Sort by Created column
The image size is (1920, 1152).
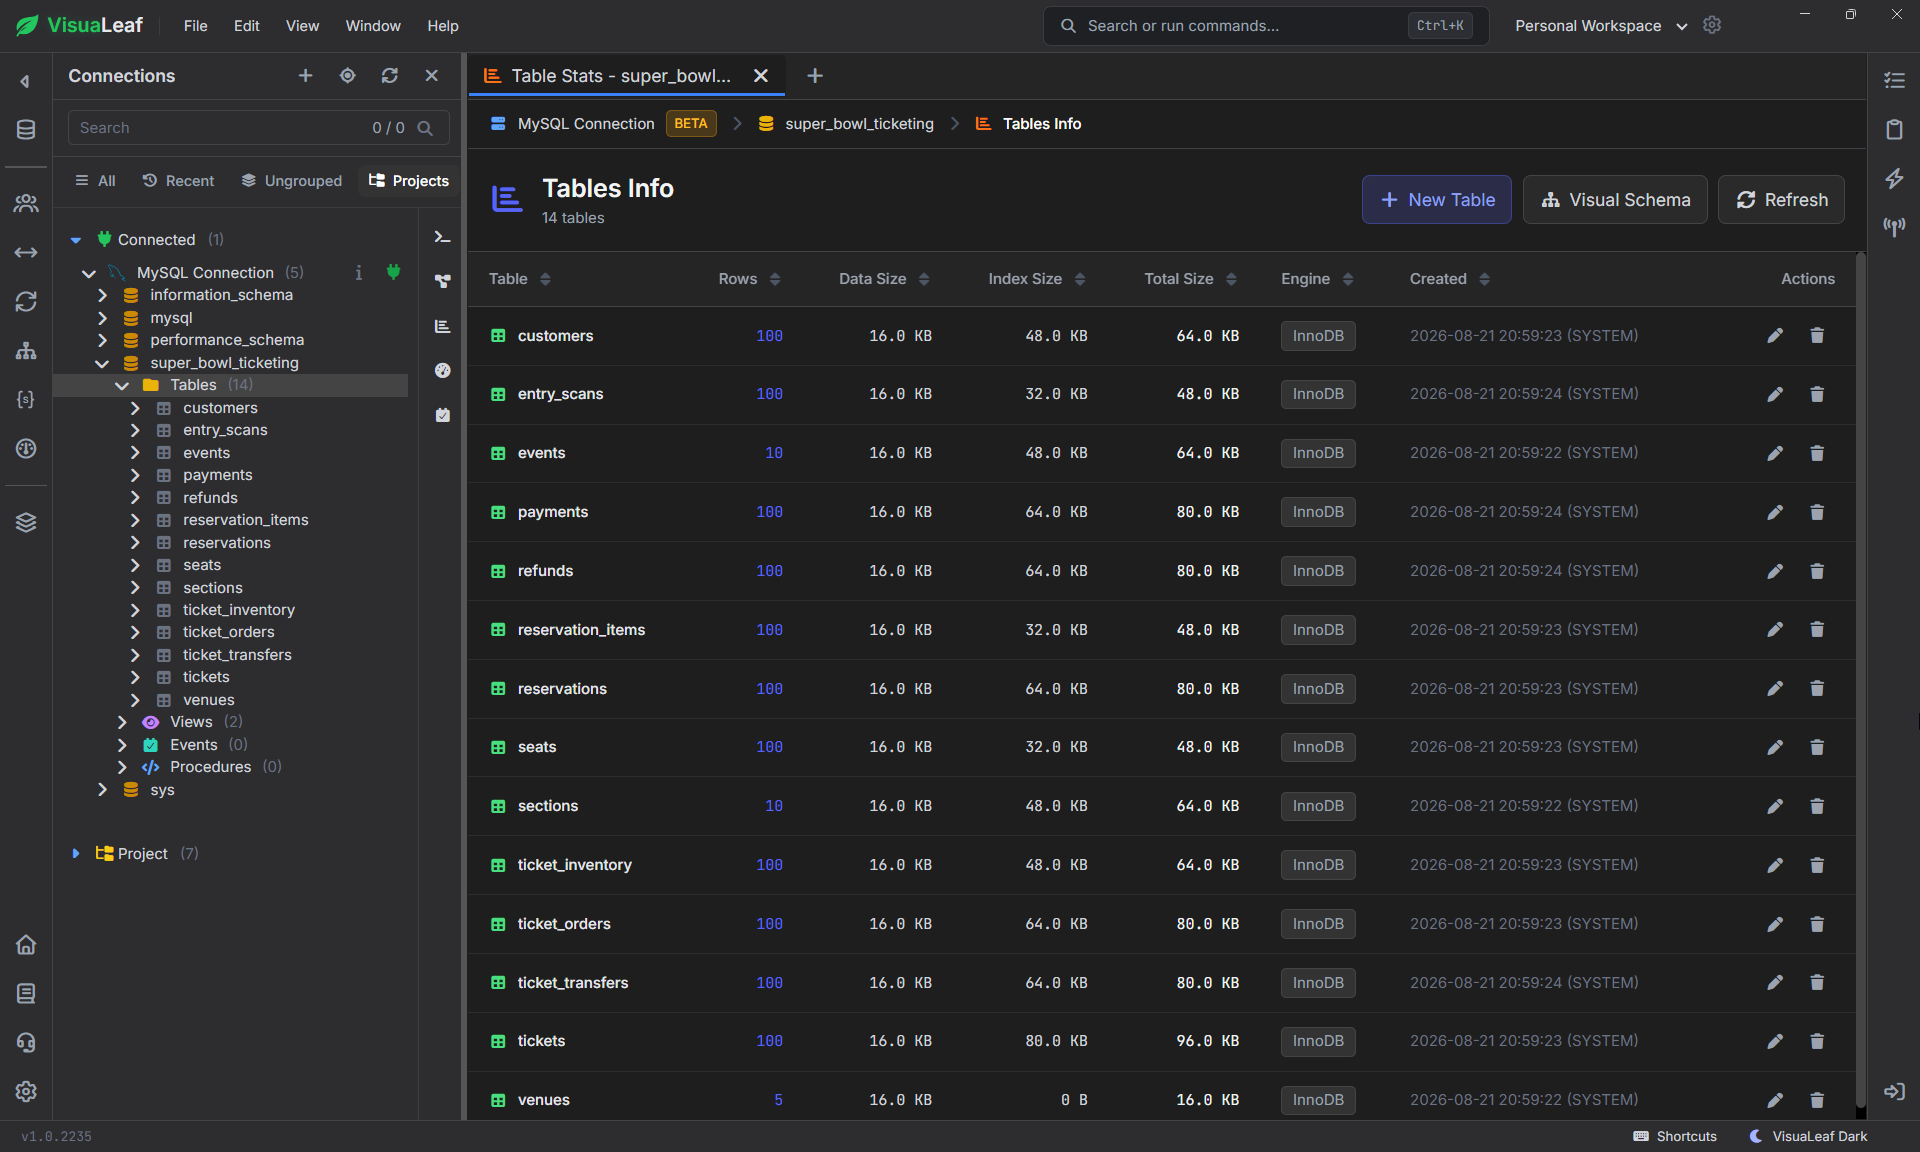tap(1449, 279)
